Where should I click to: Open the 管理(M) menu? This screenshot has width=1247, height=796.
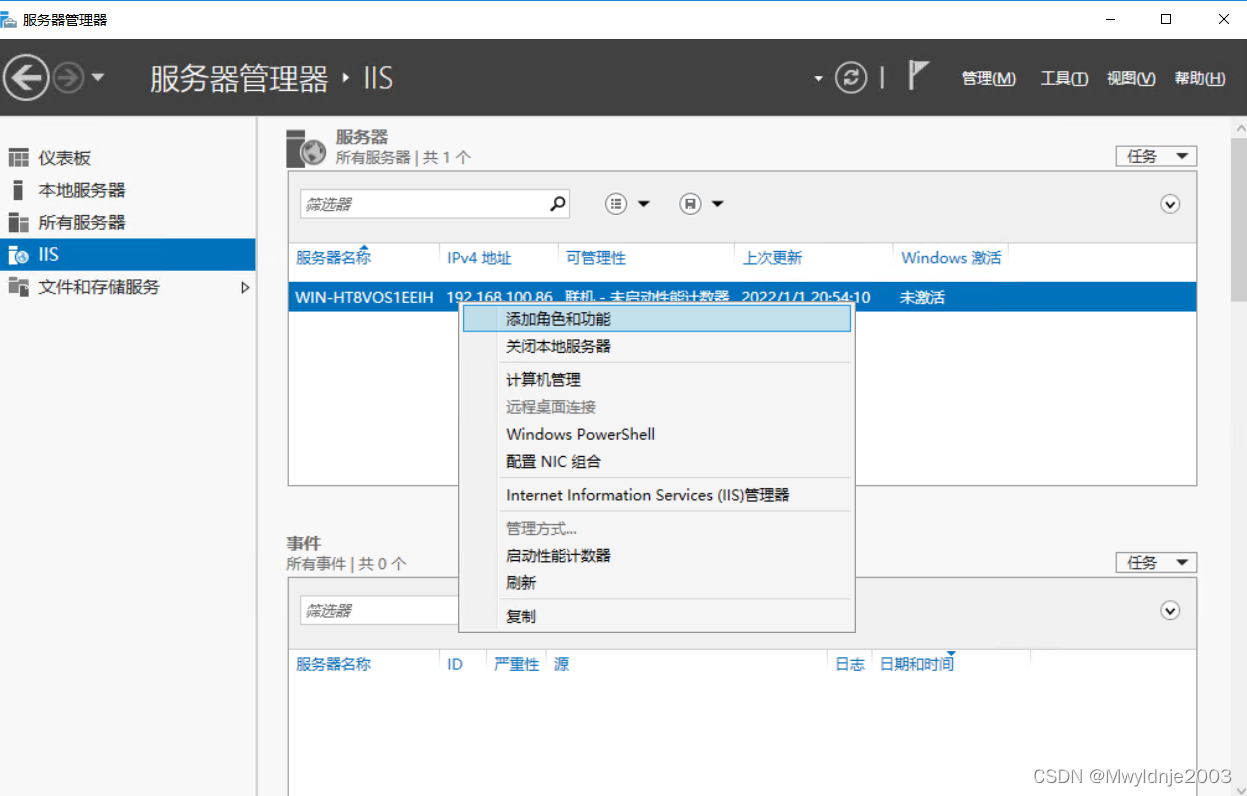click(x=988, y=78)
